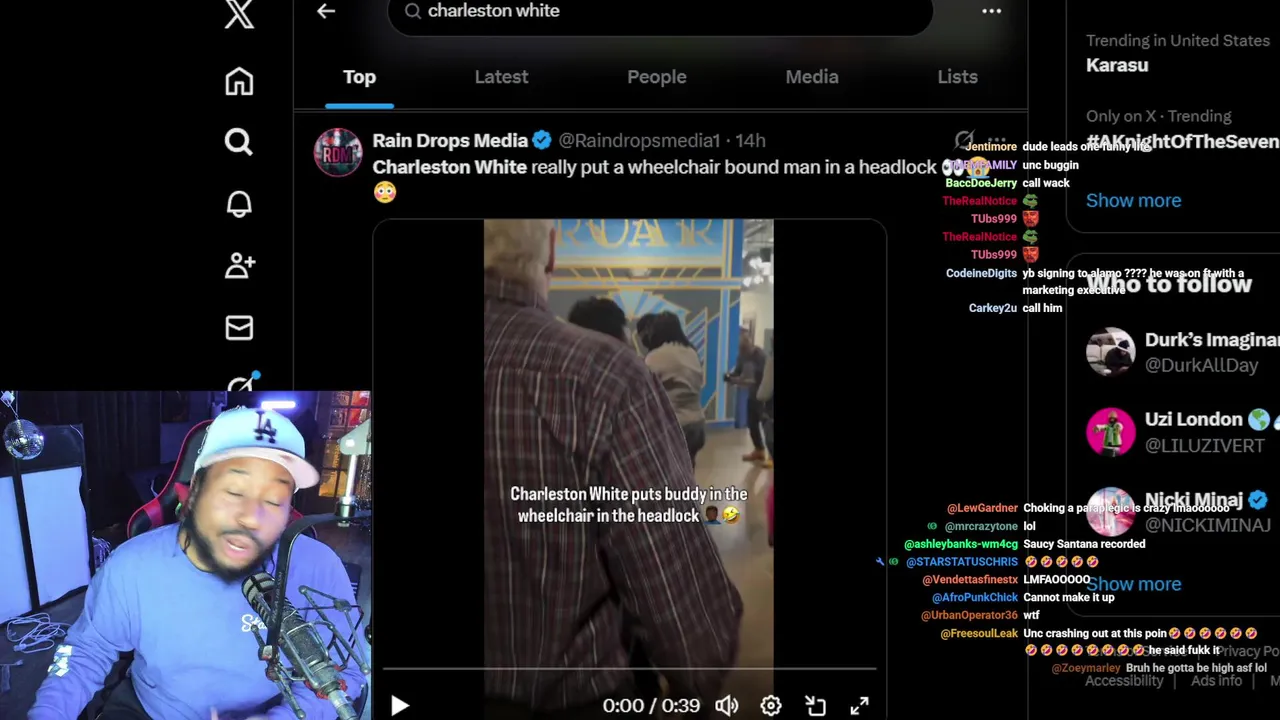The width and height of the screenshot is (1280, 720).
Task: Click inside the 'charleston white' search field
Action: pos(660,12)
